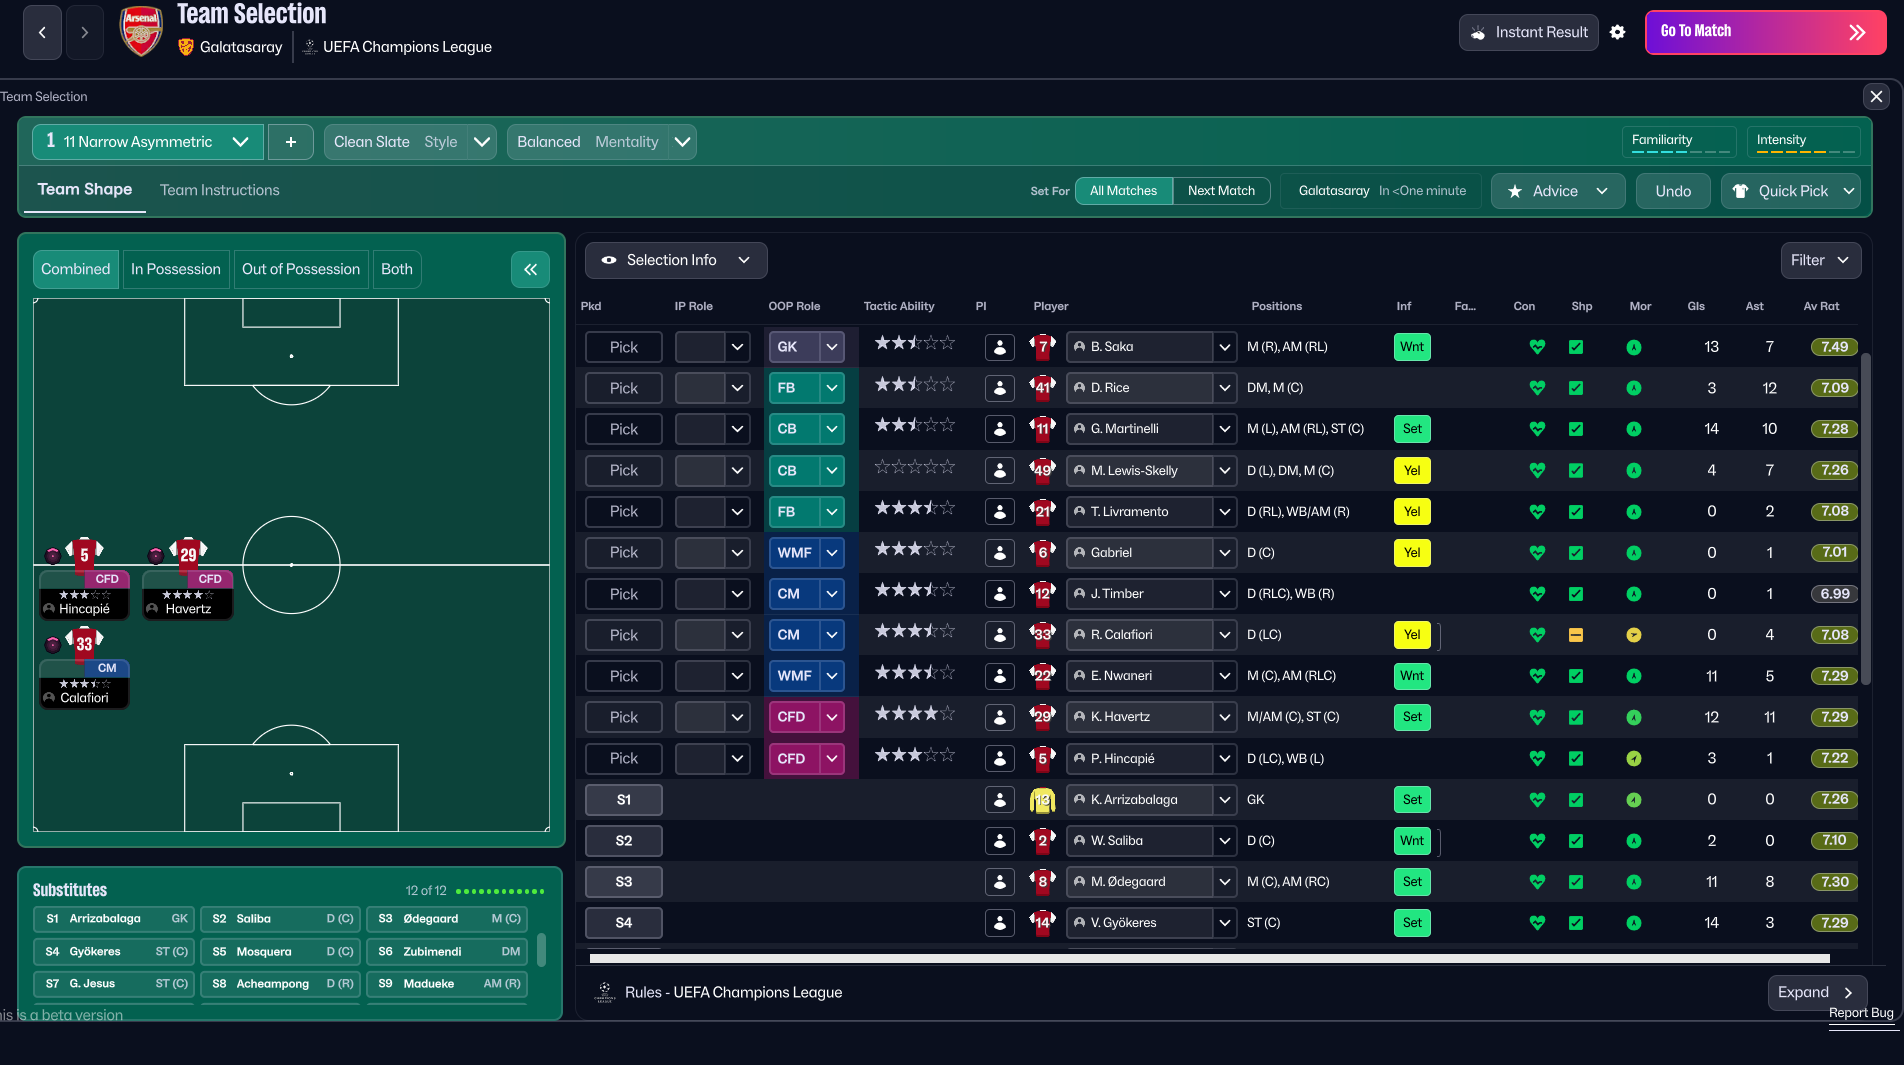Click the plus icon to add tactic
The height and width of the screenshot is (1065, 1904).
(291, 142)
